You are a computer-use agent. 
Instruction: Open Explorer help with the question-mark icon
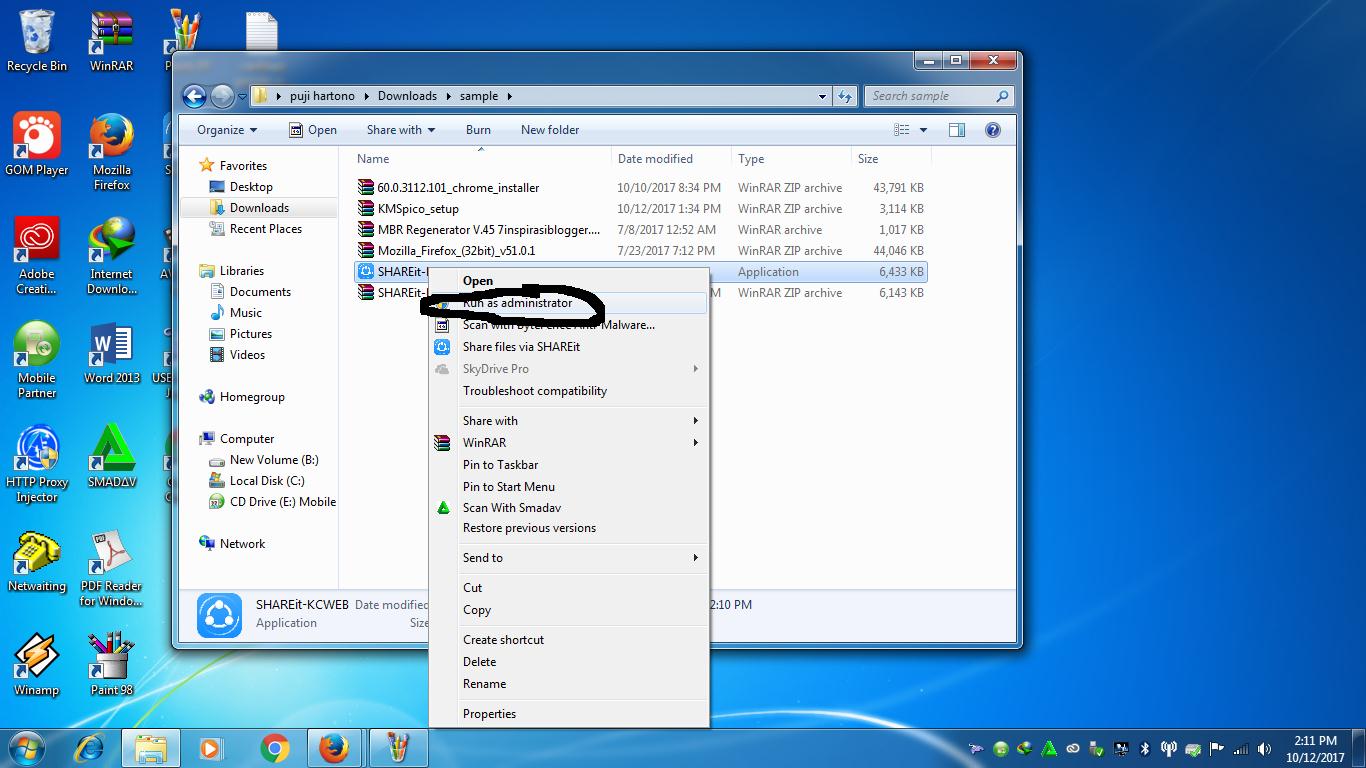[x=993, y=130]
